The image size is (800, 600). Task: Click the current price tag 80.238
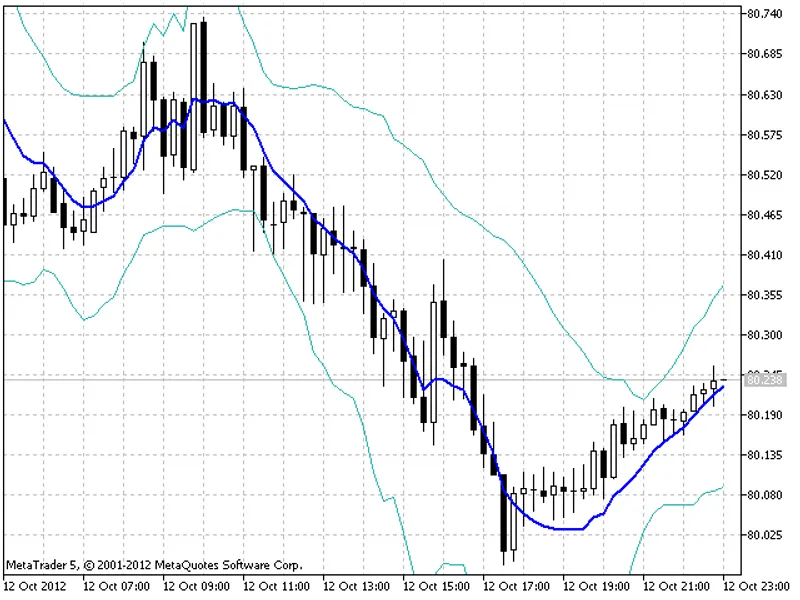pos(764,380)
